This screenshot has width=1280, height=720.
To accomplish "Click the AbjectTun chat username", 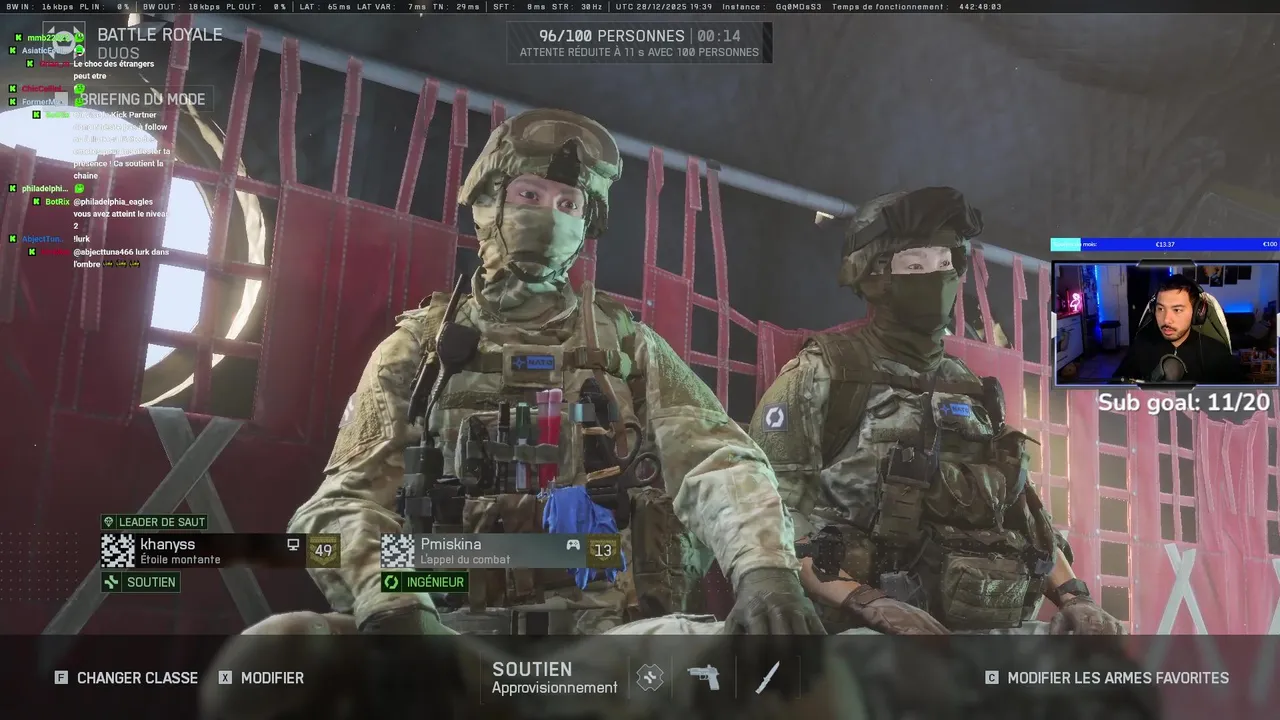I will 43,239.
